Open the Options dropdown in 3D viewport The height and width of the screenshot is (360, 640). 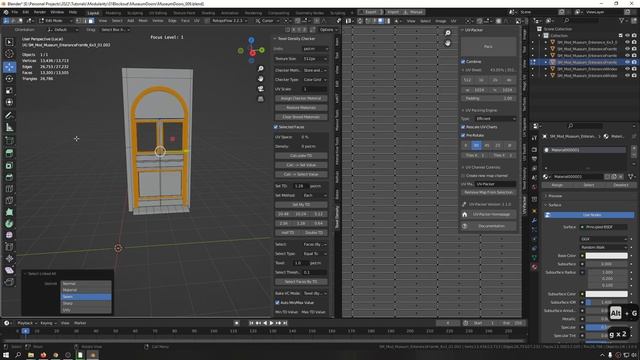(329, 29)
